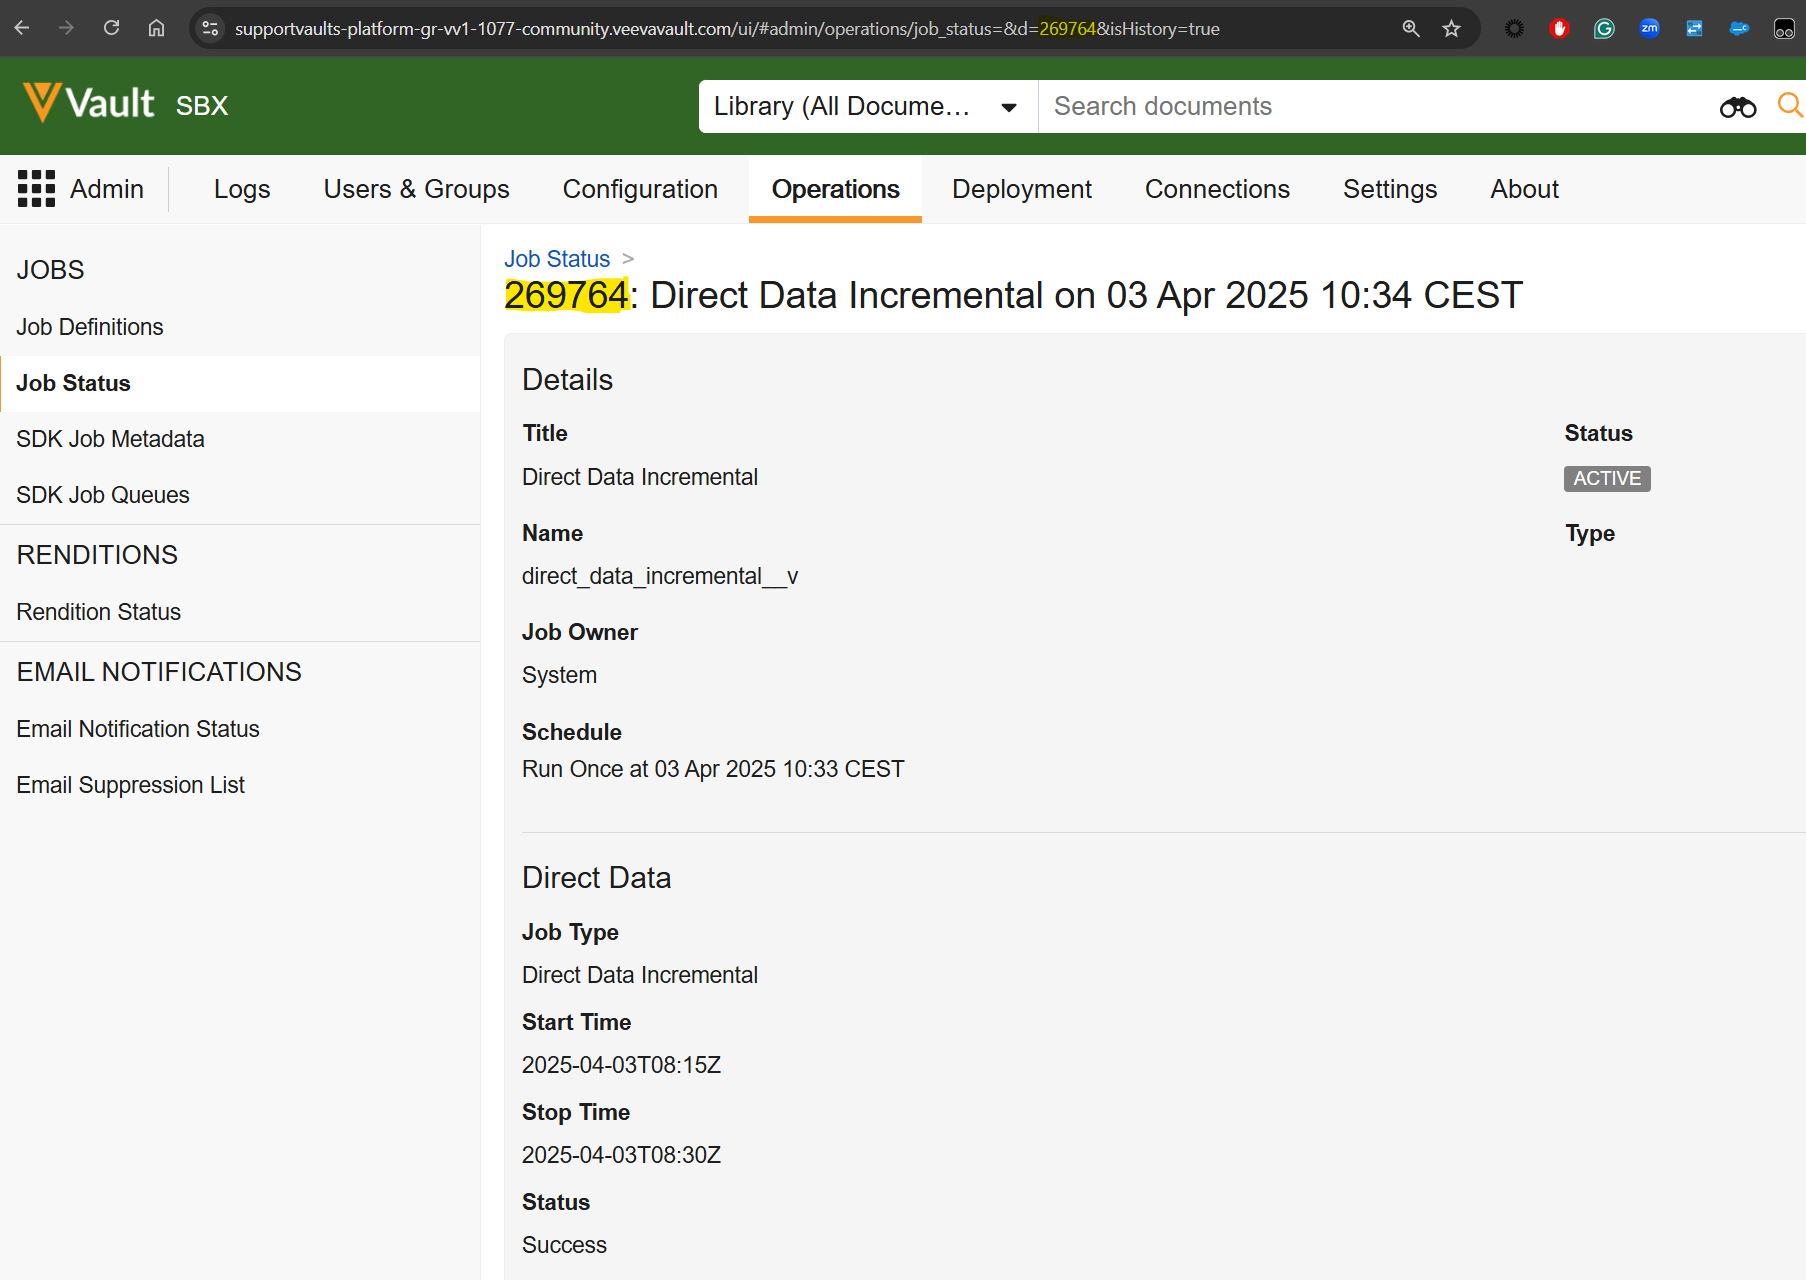The height and width of the screenshot is (1280, 1806).
Task: Open the Users & Groups tab
Action: click(416, 189)
